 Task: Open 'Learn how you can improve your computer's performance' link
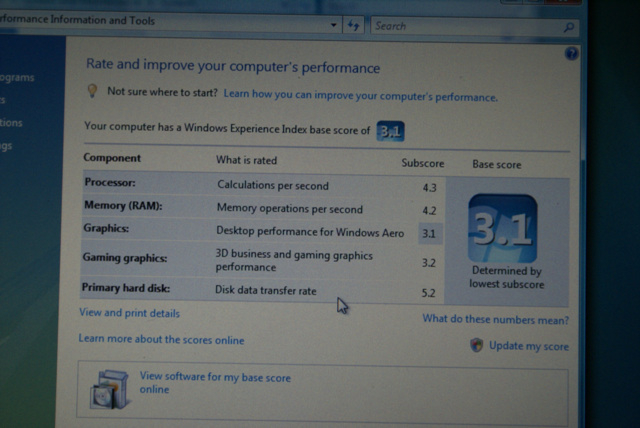point(360,95)
